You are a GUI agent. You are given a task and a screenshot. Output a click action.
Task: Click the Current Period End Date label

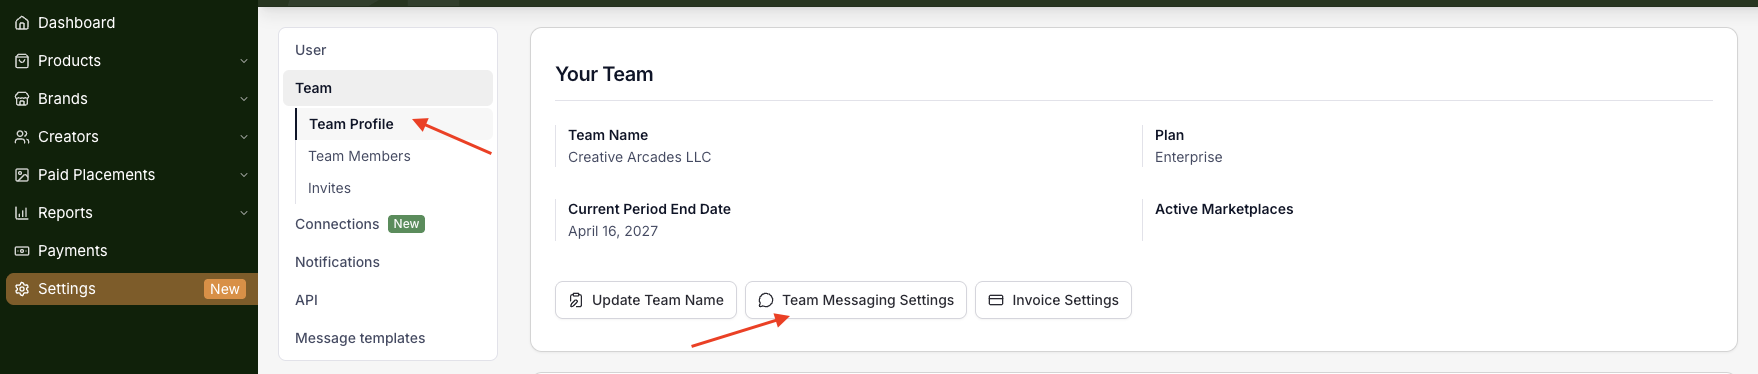tap(649, 209)
